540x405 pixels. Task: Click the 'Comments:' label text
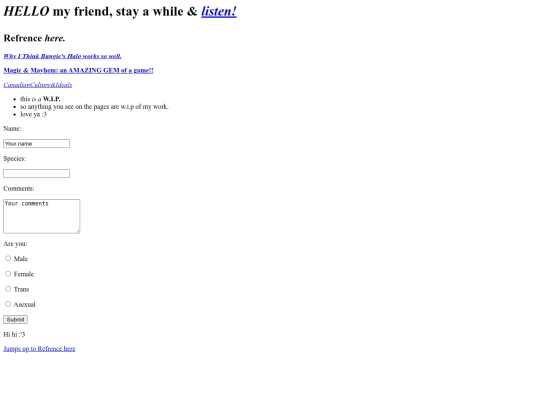click(19, 188)
